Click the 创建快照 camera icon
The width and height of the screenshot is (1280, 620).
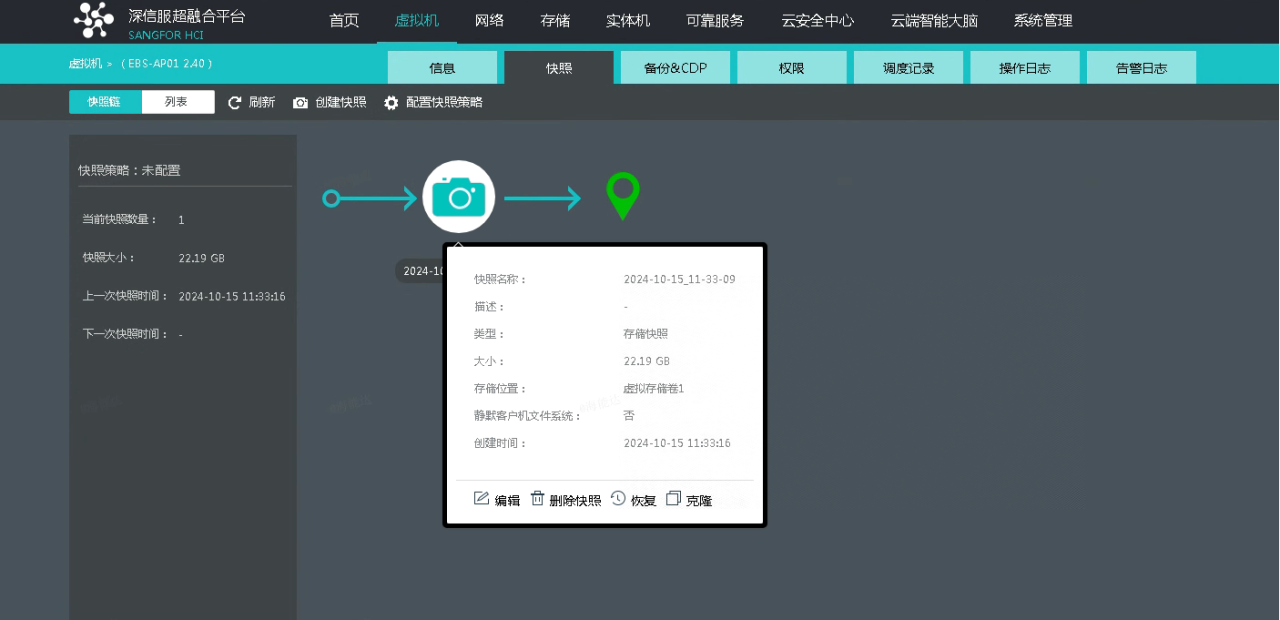(300, 102)
